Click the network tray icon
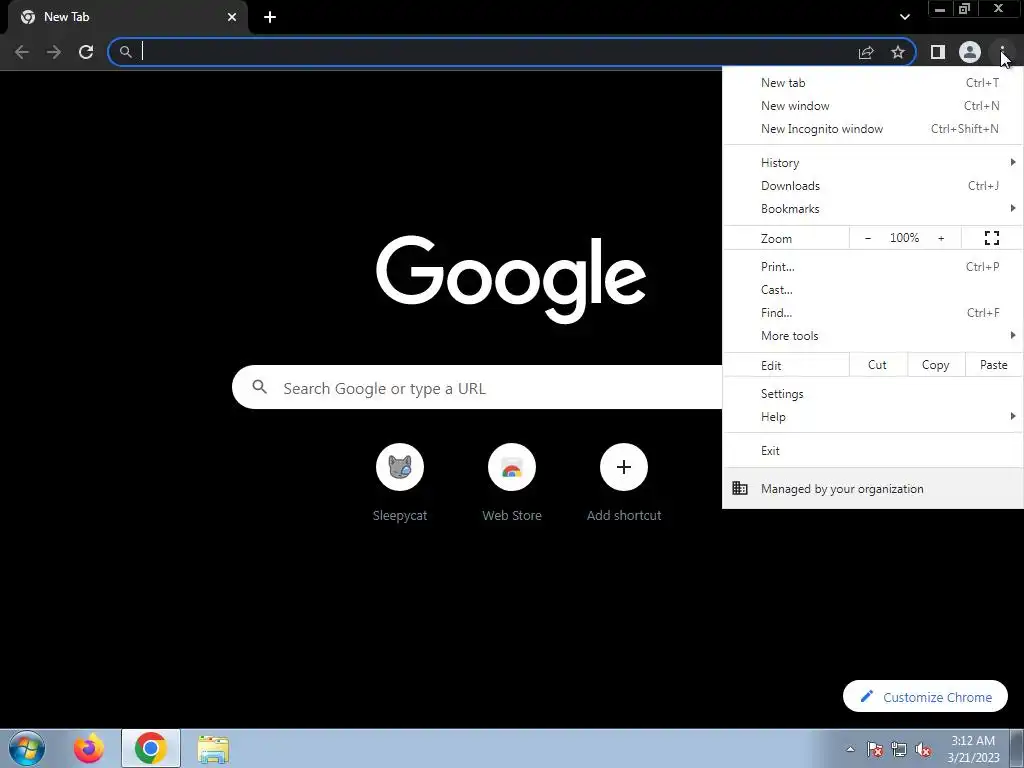1024x768 pixels. coord(899,749)
